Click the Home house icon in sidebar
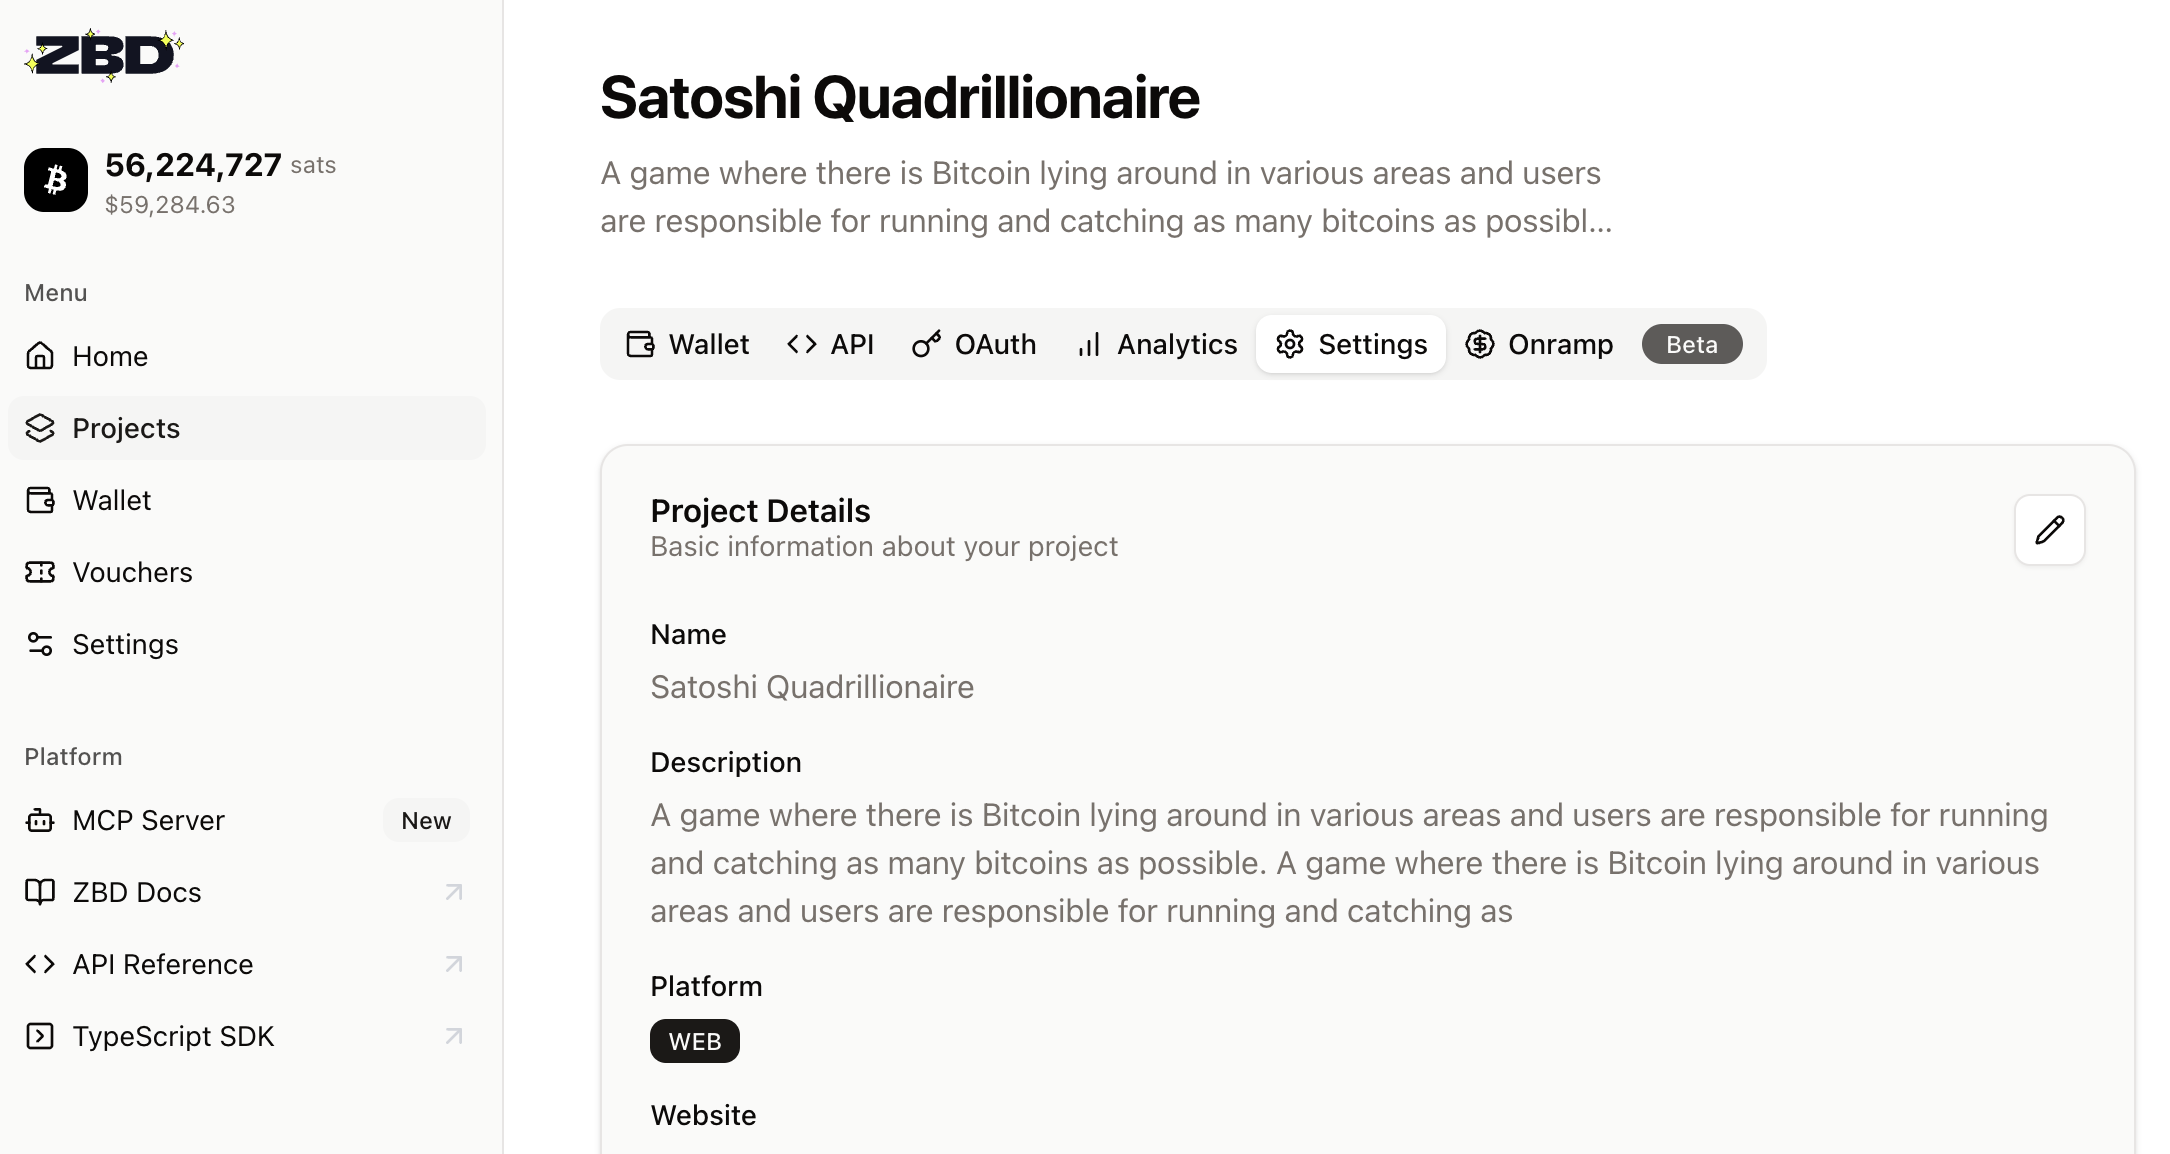The height and width of the screenshot is (1154, 2170). point(40,356)
